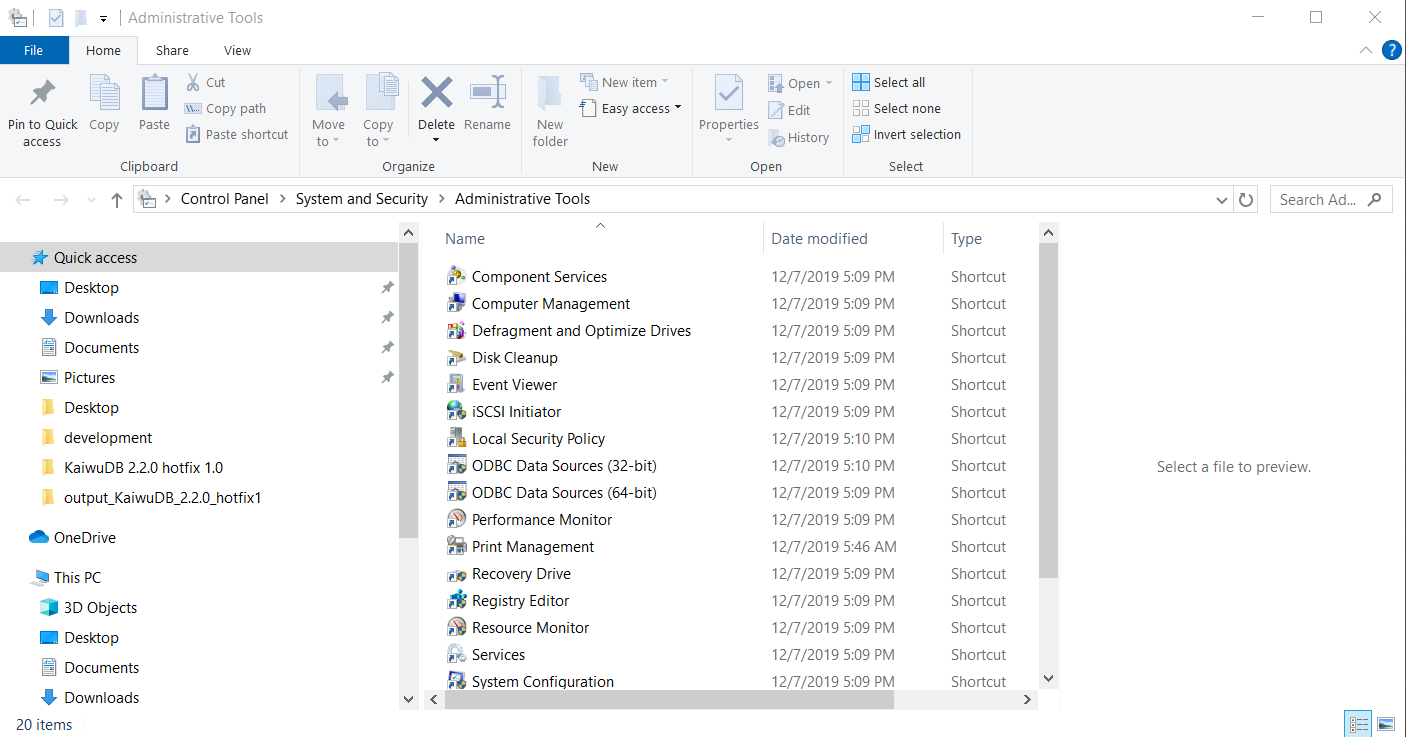Click the Pin to Quick access icon
This screenshot has width=1406, height=737.
point(42,94)
